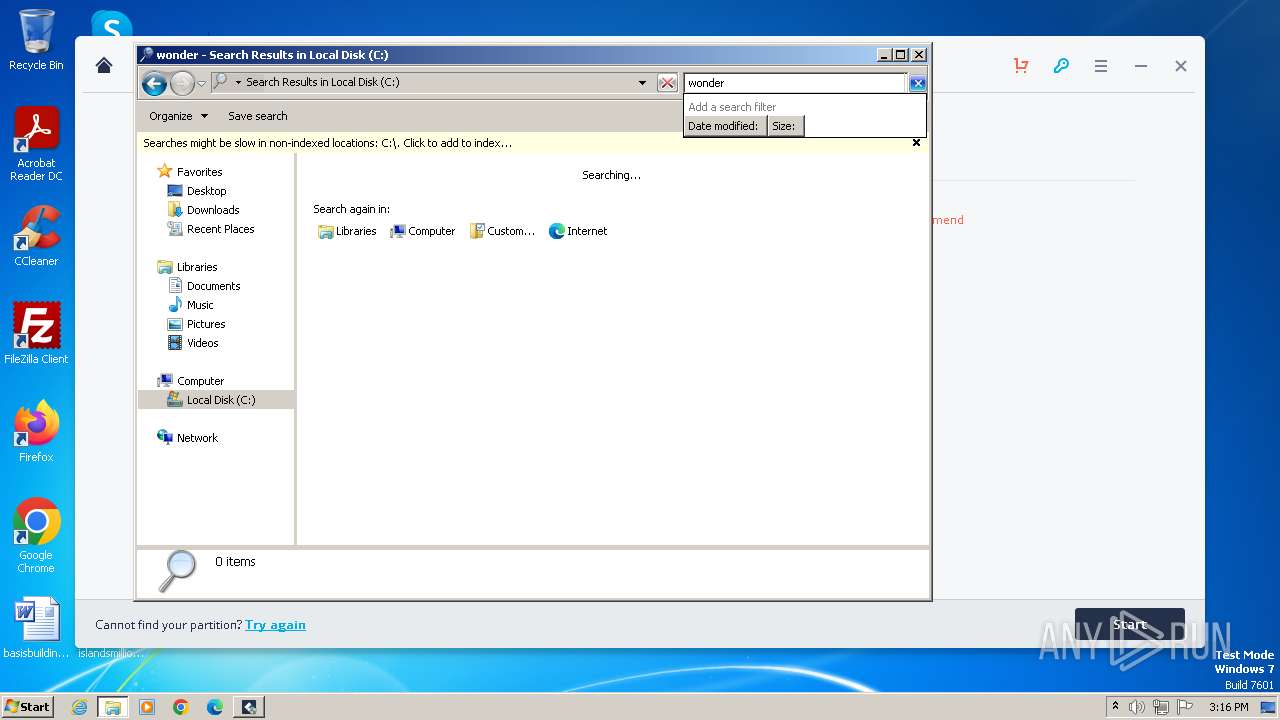Go back with the Explorer back arrow
Image resolution: width=1280 pixels, height=720 pixels.
pyautogui.click(x=154, y=83)
